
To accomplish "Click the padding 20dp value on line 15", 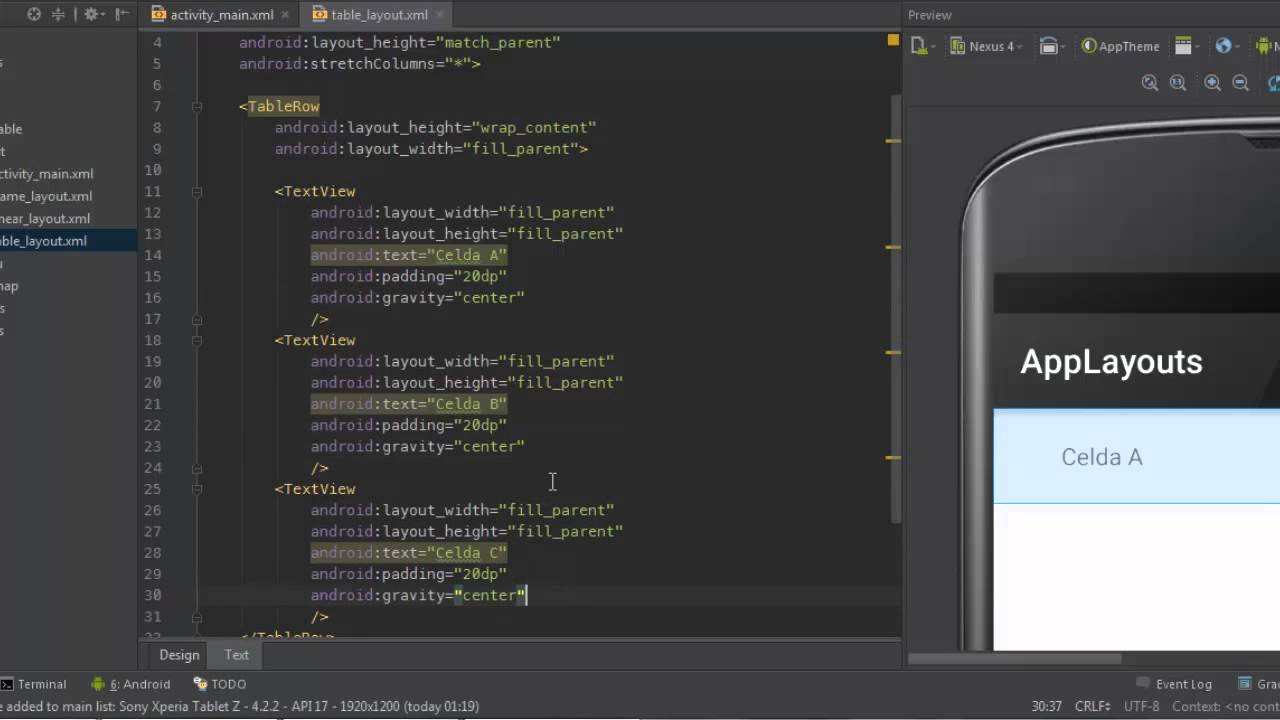I will click(478, 276).
